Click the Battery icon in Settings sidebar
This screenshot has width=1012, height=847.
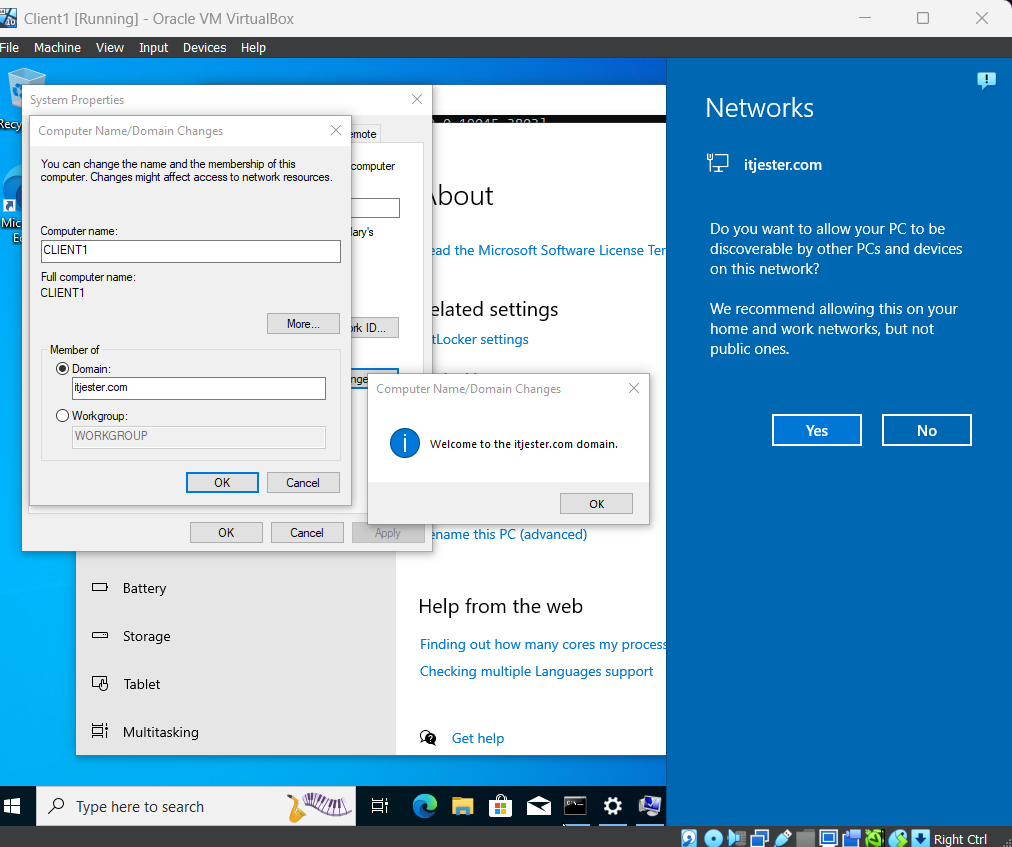click(100, 587)
